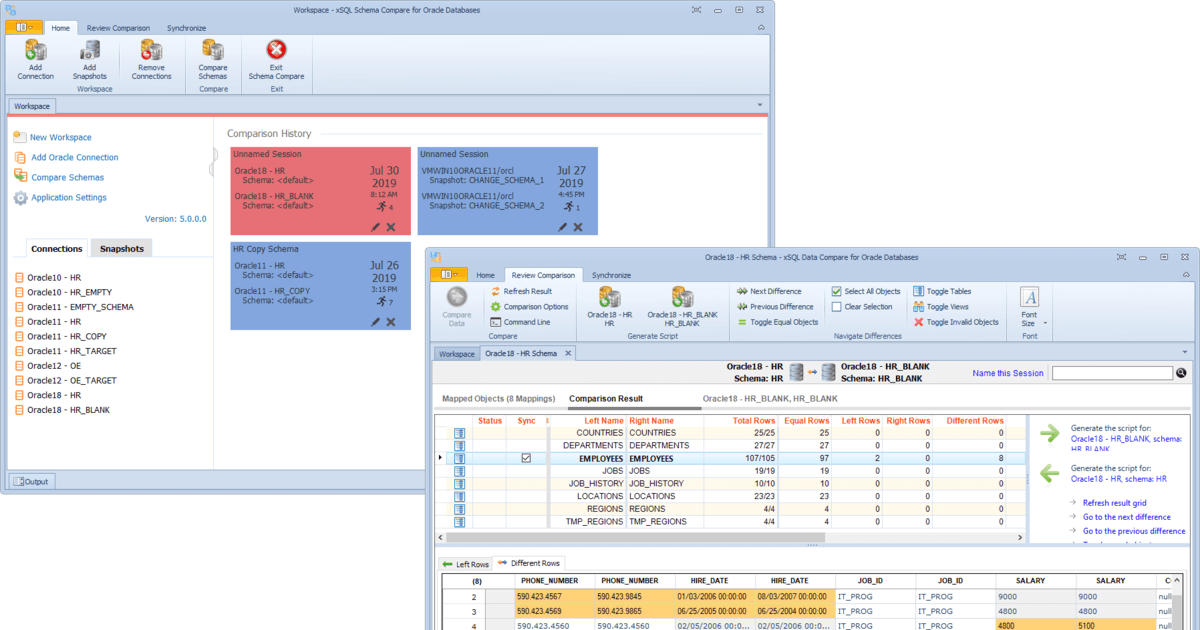The width and height of the screenshot is (1200, 630).
Task: Click the session search input field
Action: [x=1112, y=373]
